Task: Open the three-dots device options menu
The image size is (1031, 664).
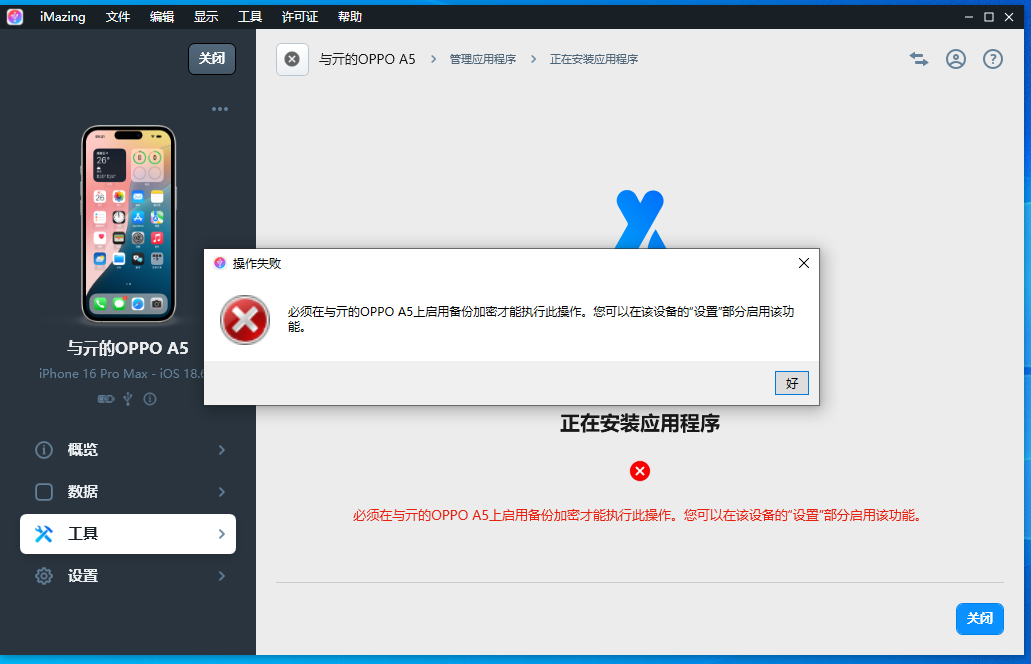Action: coord(220,109)
